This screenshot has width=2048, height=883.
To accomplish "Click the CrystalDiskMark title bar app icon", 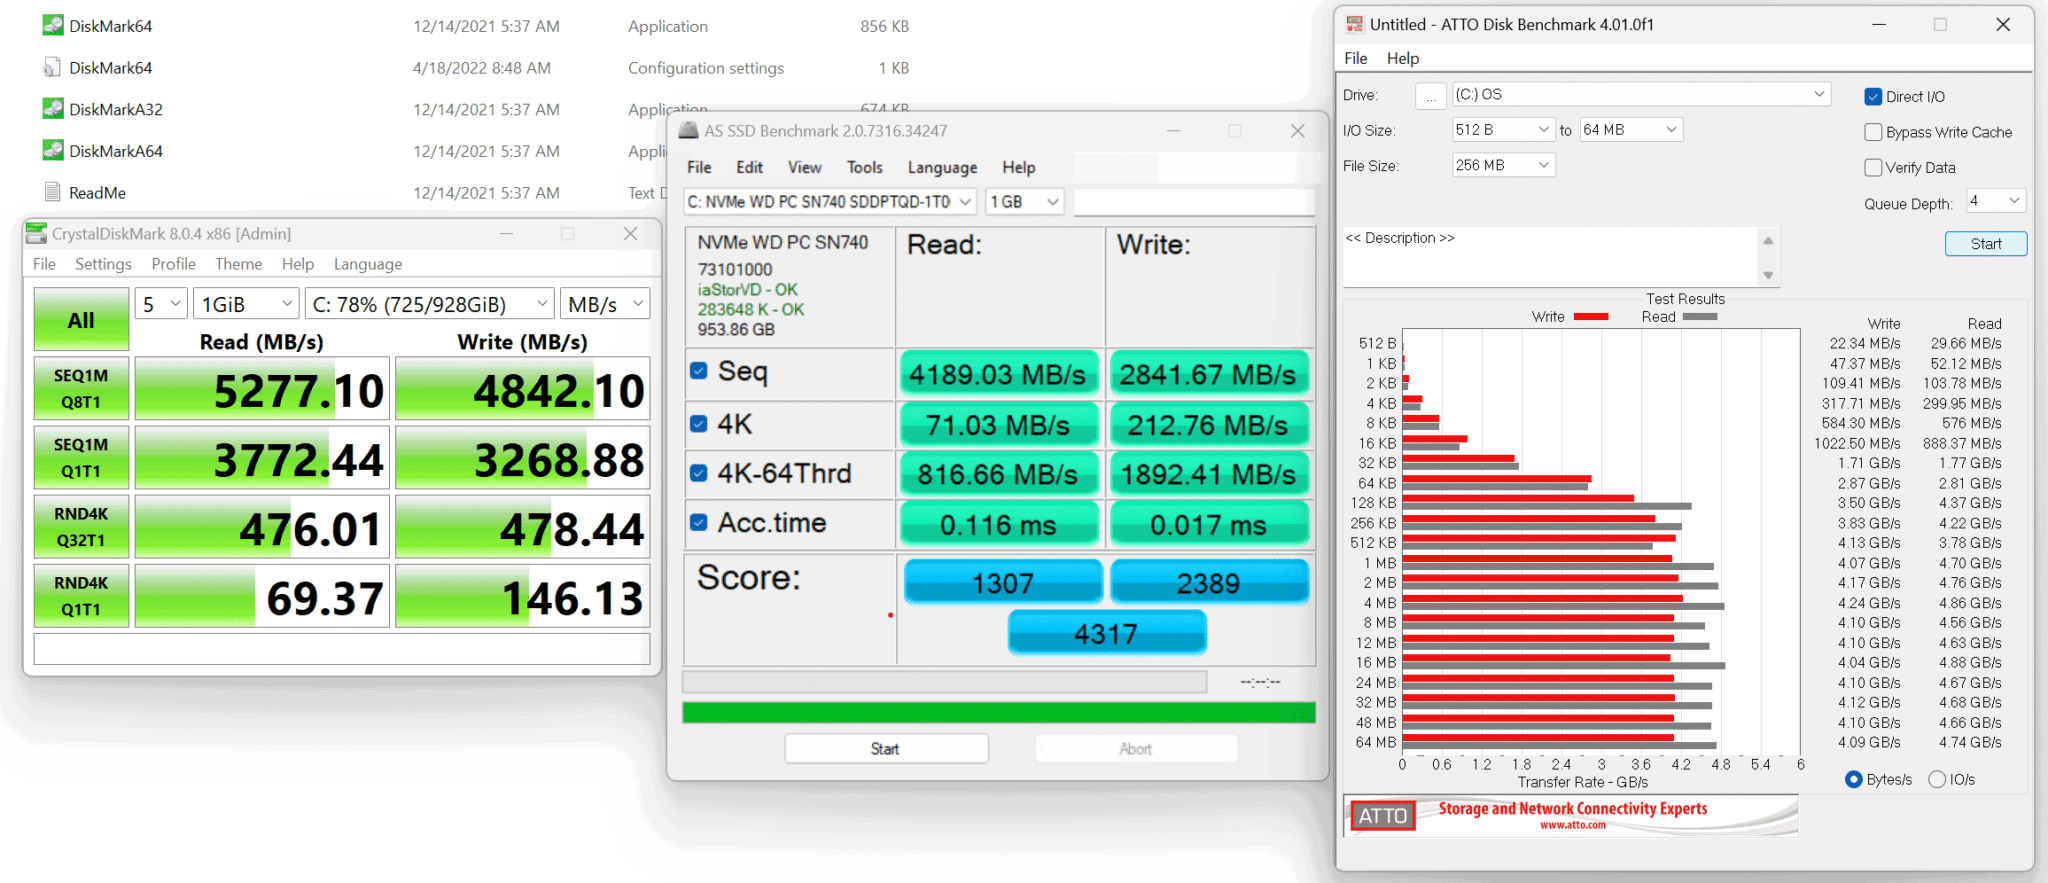I will [36, 233].
